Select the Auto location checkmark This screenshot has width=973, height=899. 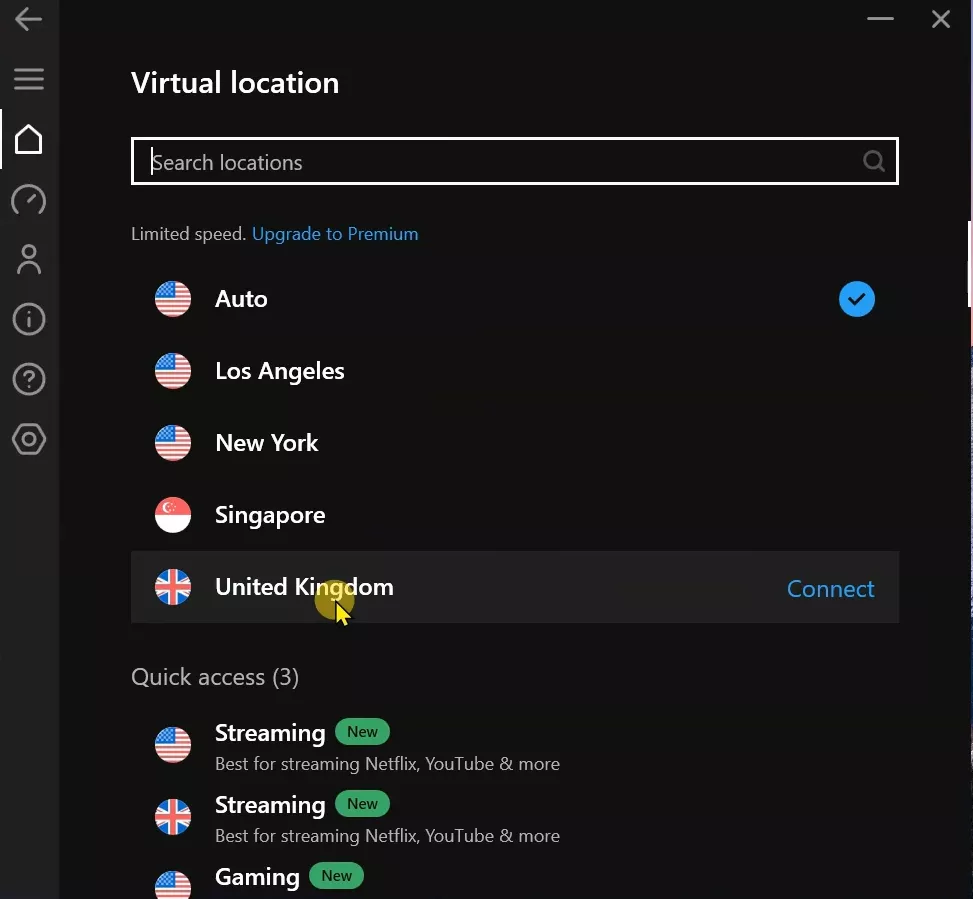pos(856,298)
